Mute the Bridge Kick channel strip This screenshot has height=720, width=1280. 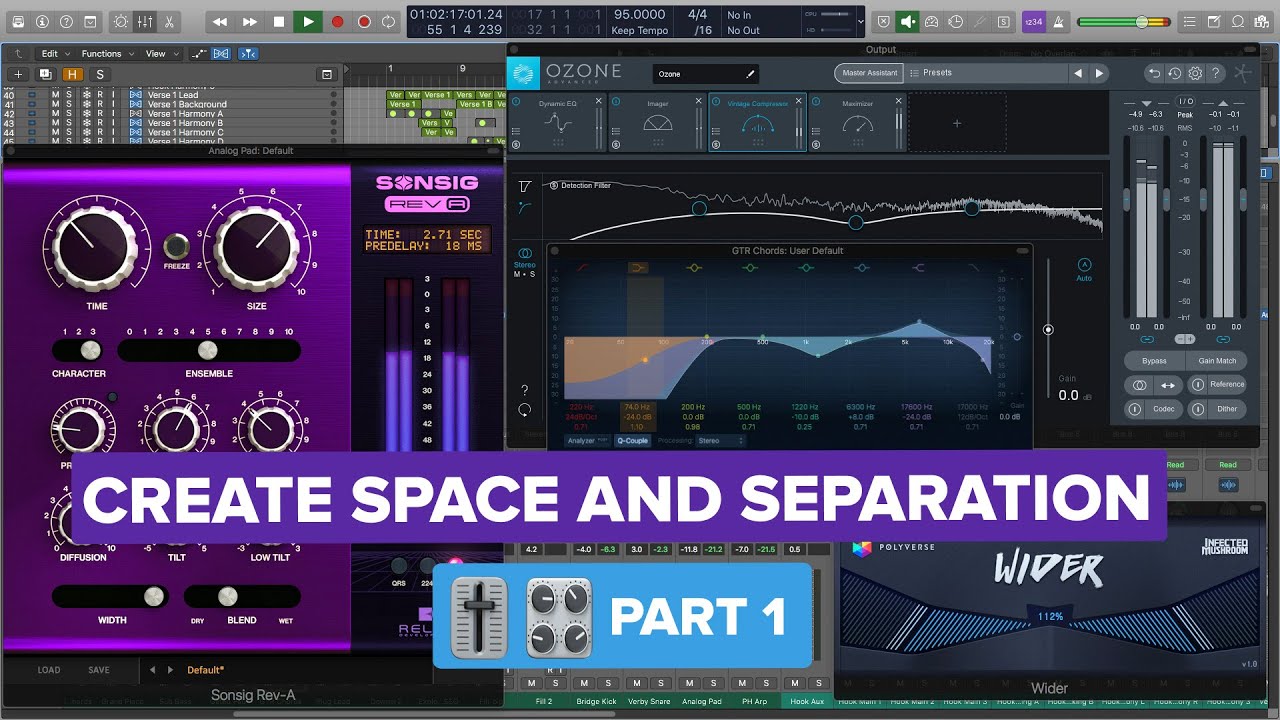click(x=583, y=682)
